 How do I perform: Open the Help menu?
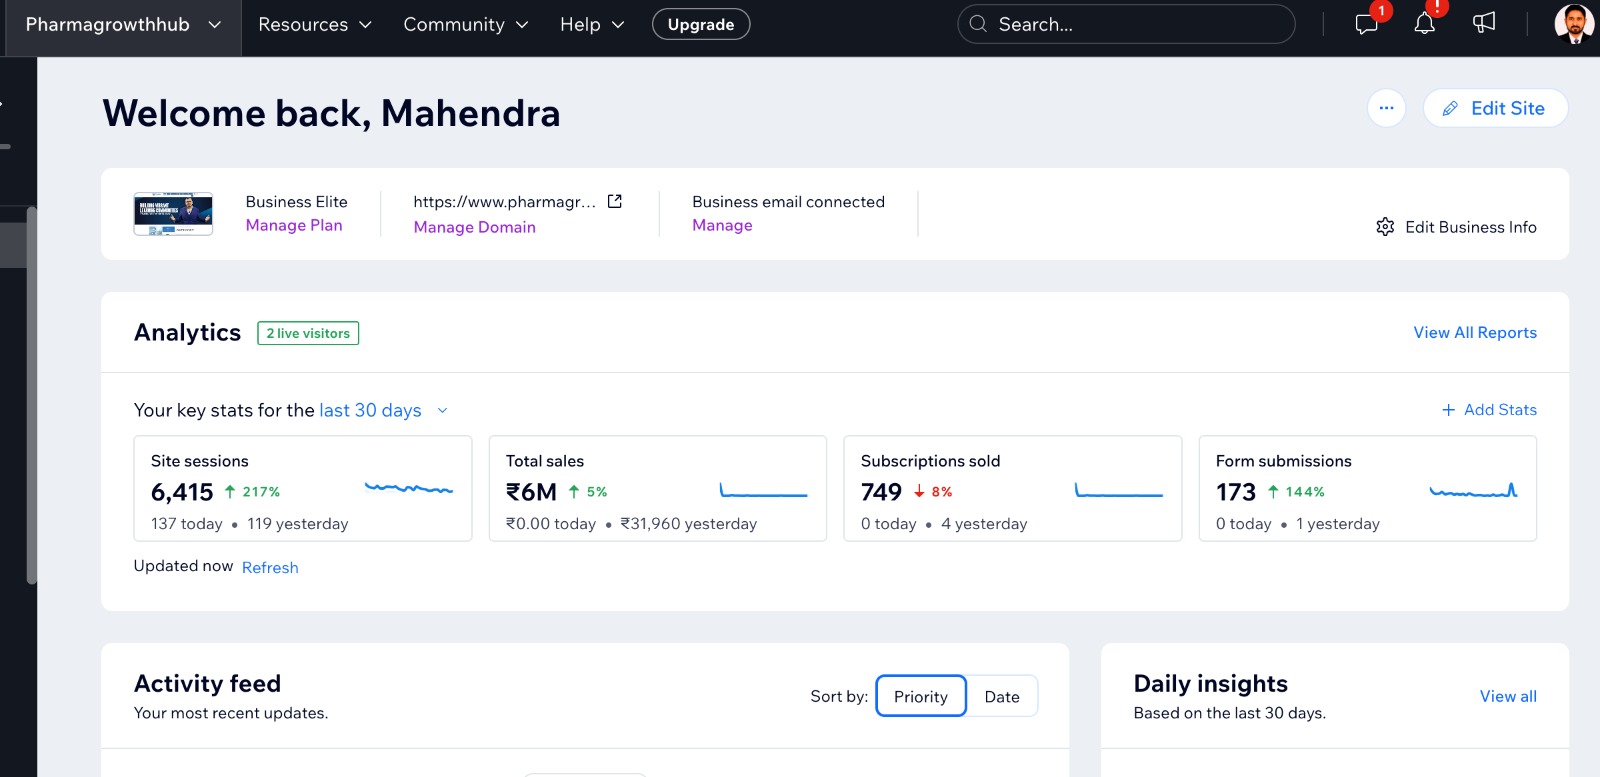point(591,25)
